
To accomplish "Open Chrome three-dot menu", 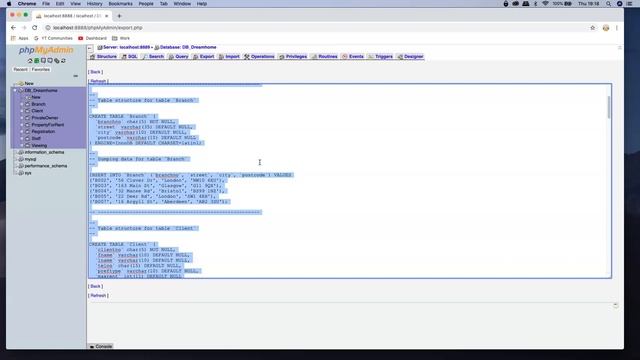I will [x=617, y=28].
